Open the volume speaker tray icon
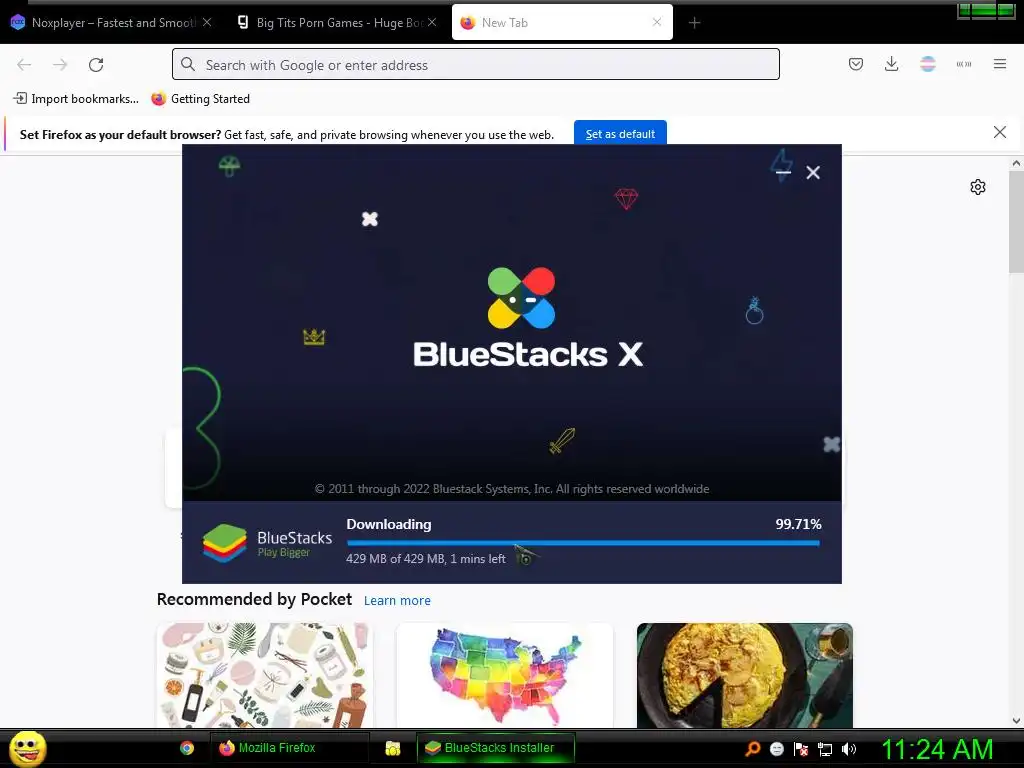The height and width of the screenshot is (768, 1024). 849,749
